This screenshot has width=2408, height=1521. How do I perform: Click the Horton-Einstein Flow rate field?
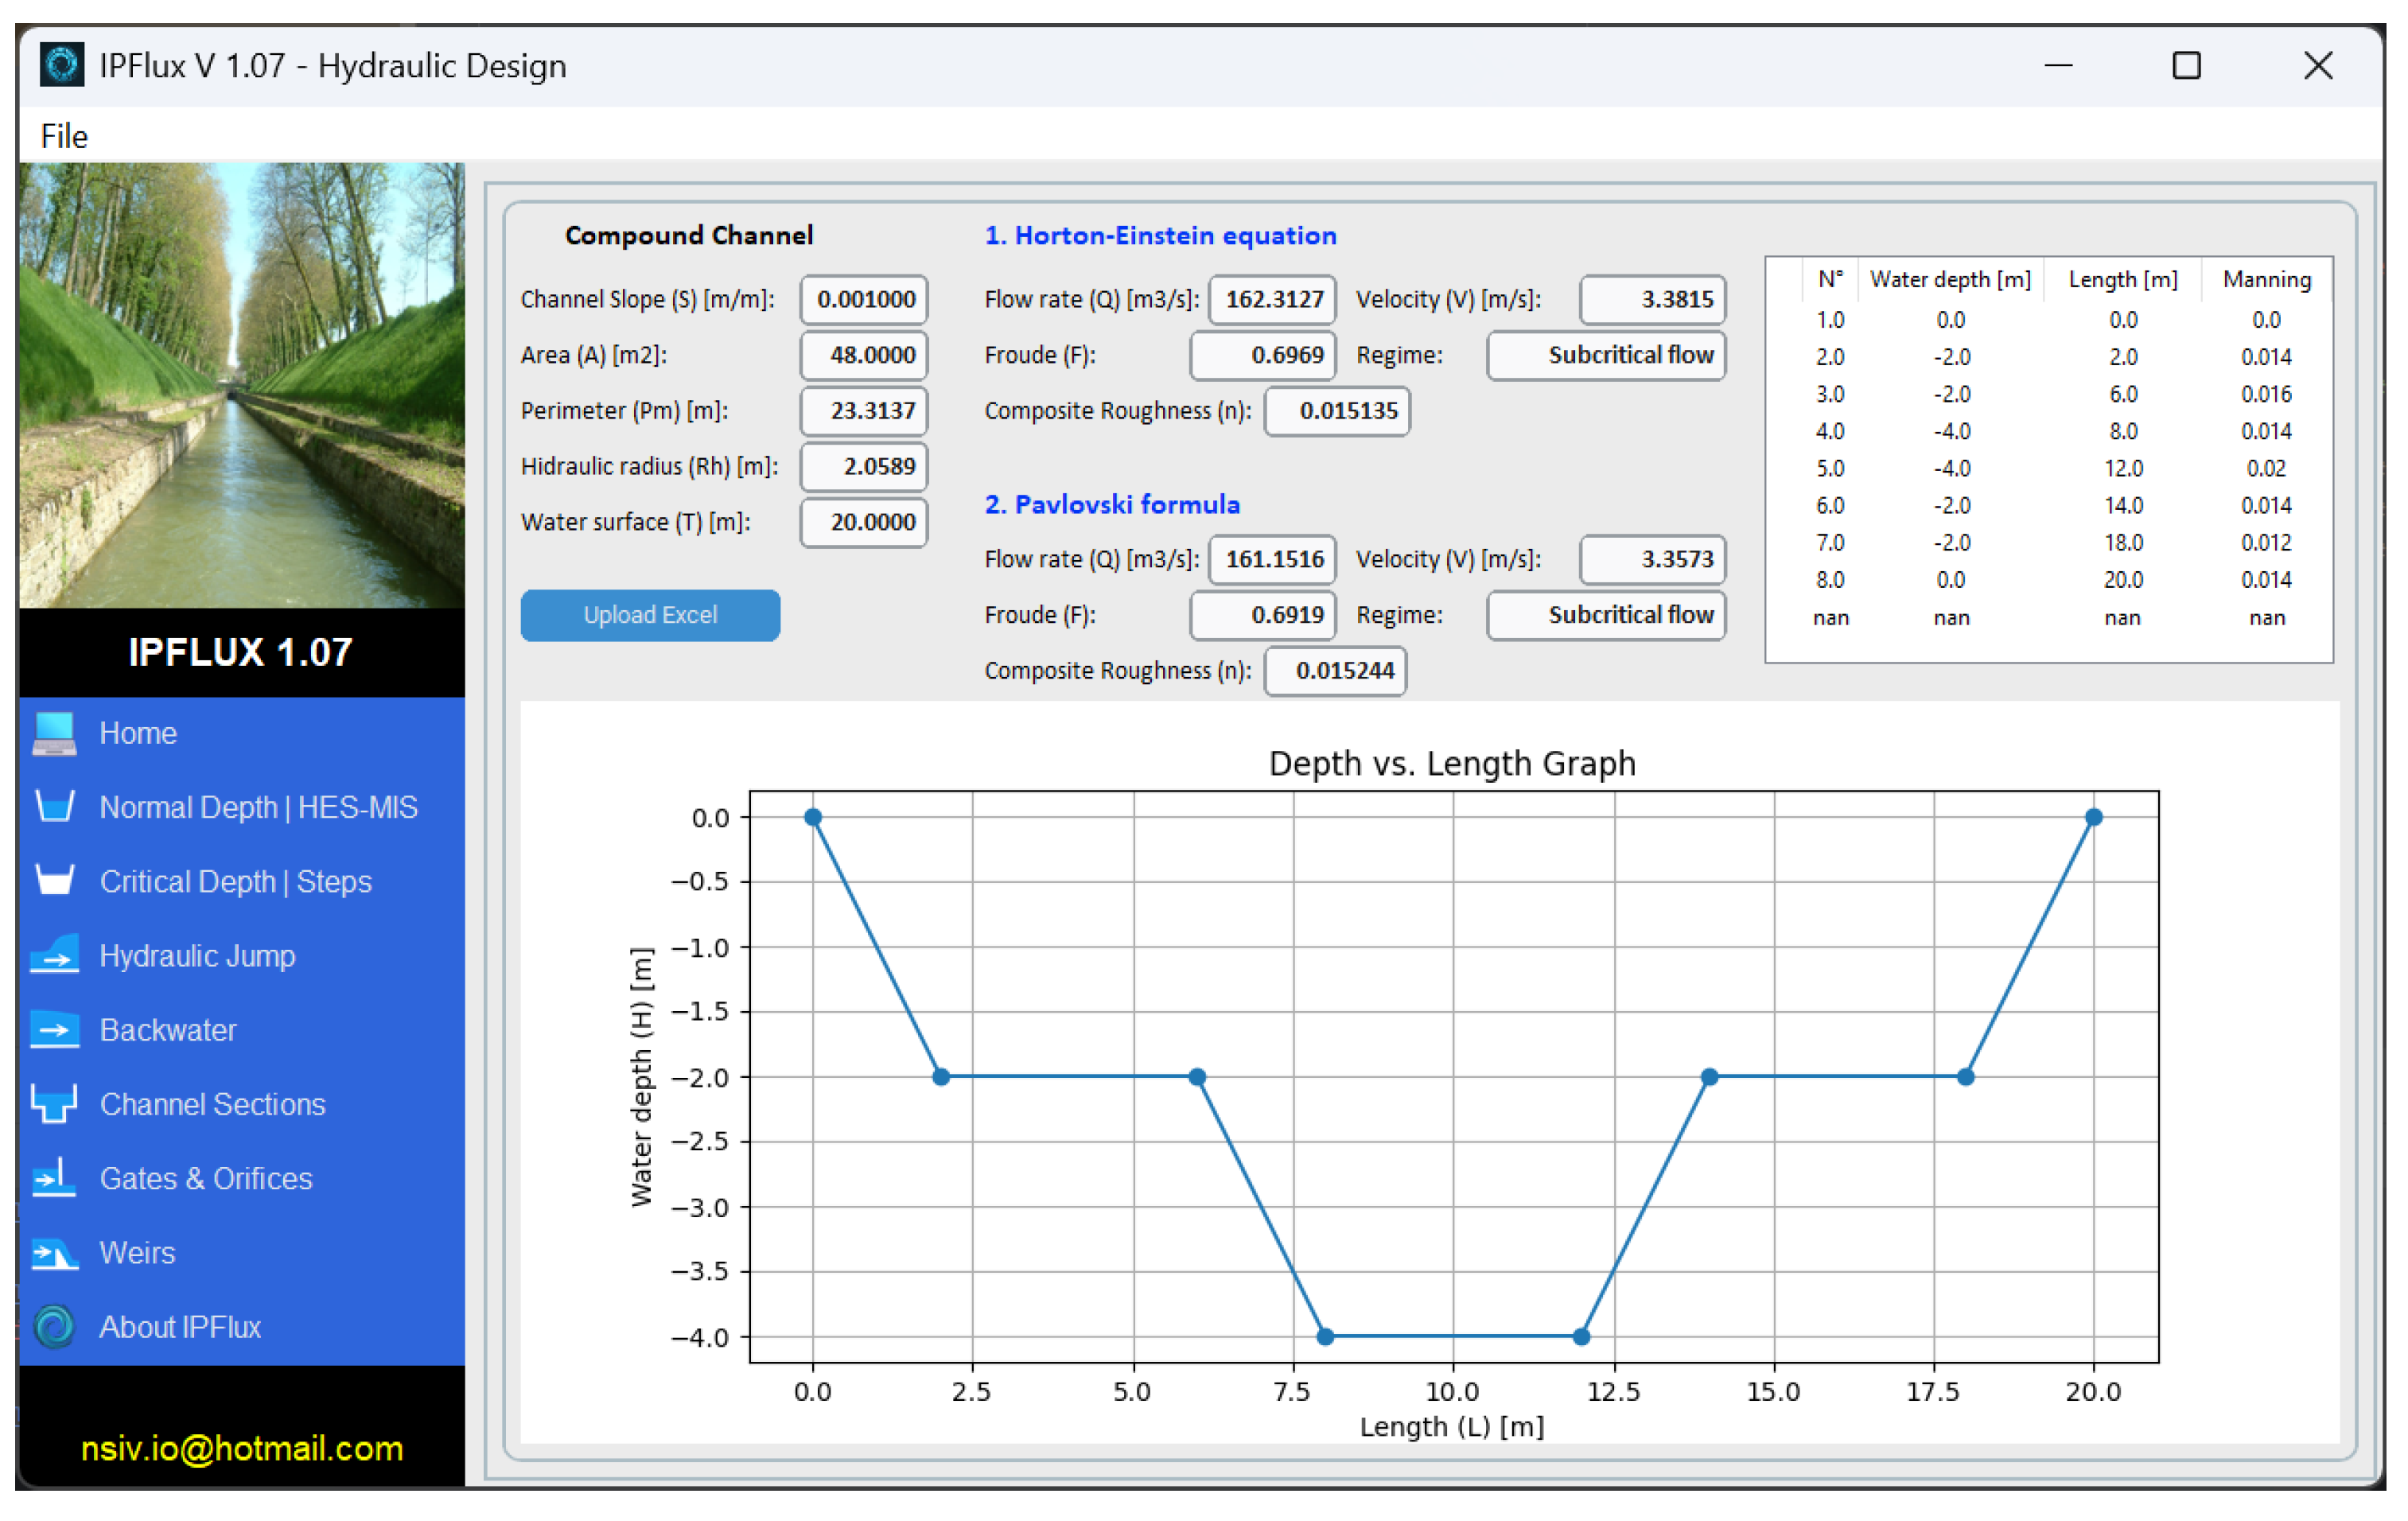click(1272, 299)
